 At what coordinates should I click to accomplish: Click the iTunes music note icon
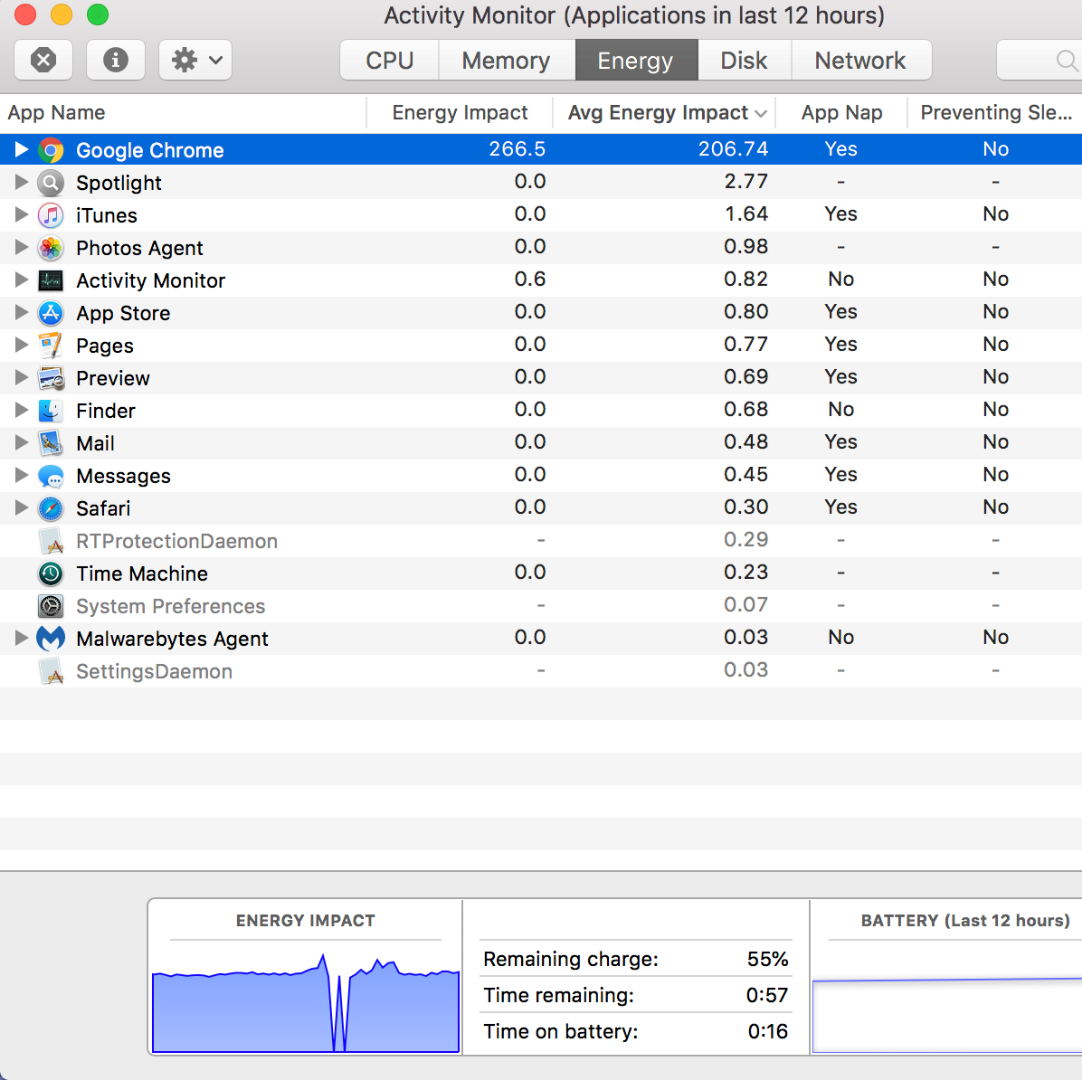tap(51, 215)
